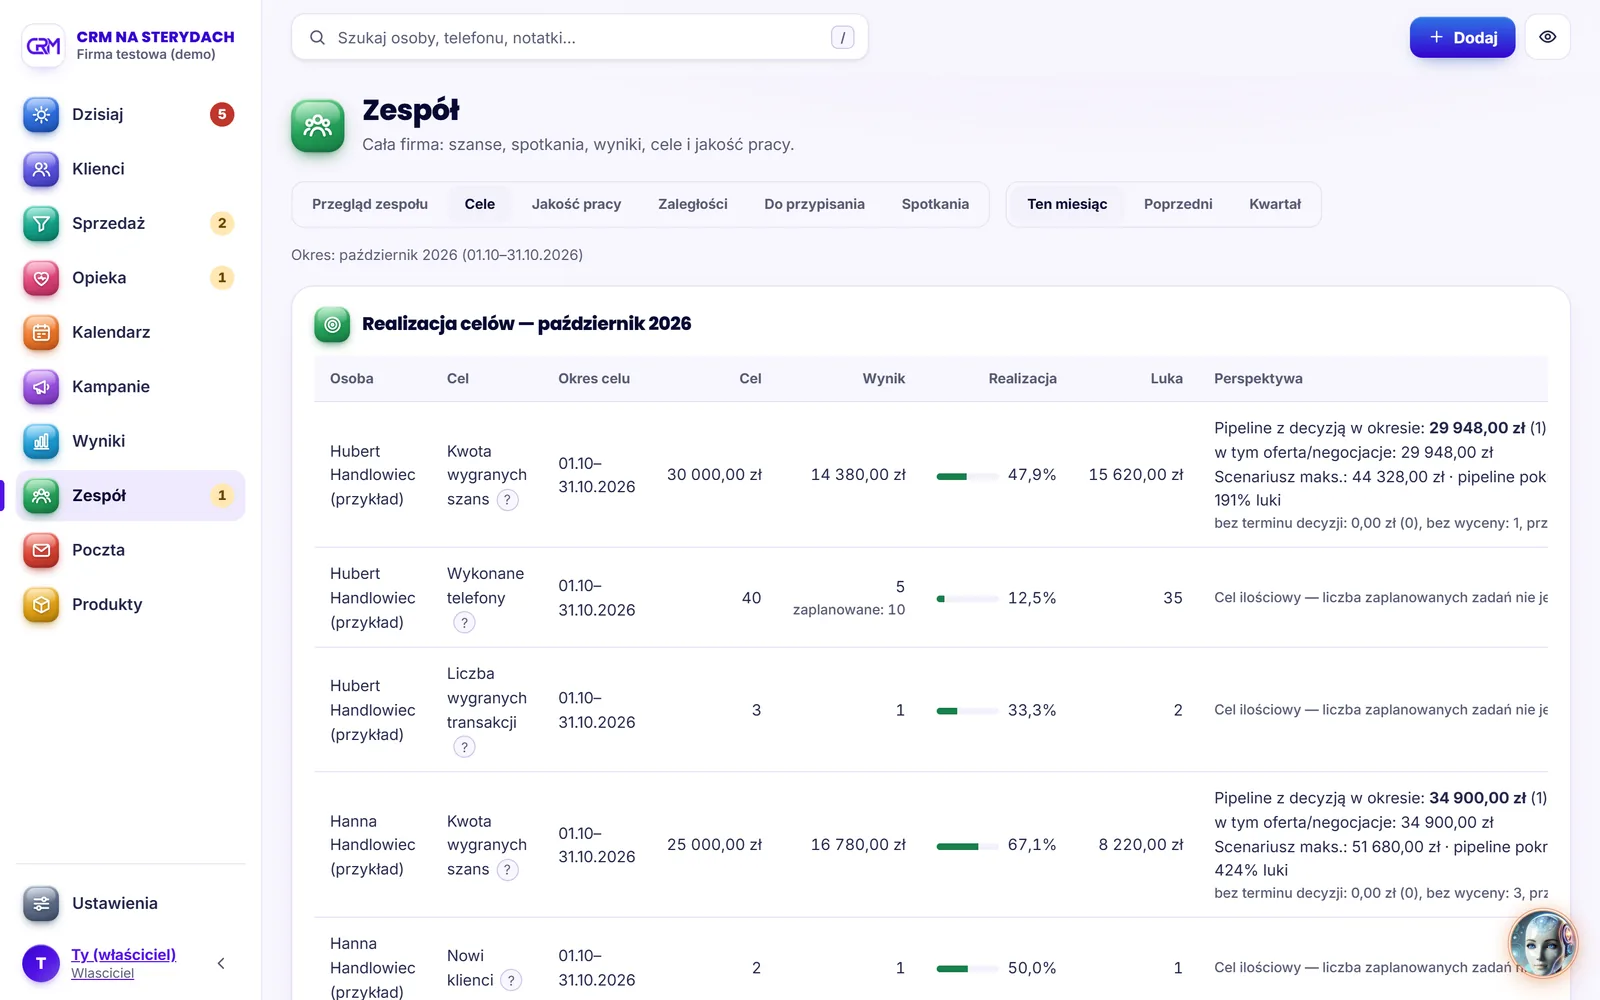Open the Spotkania tab

935,204
